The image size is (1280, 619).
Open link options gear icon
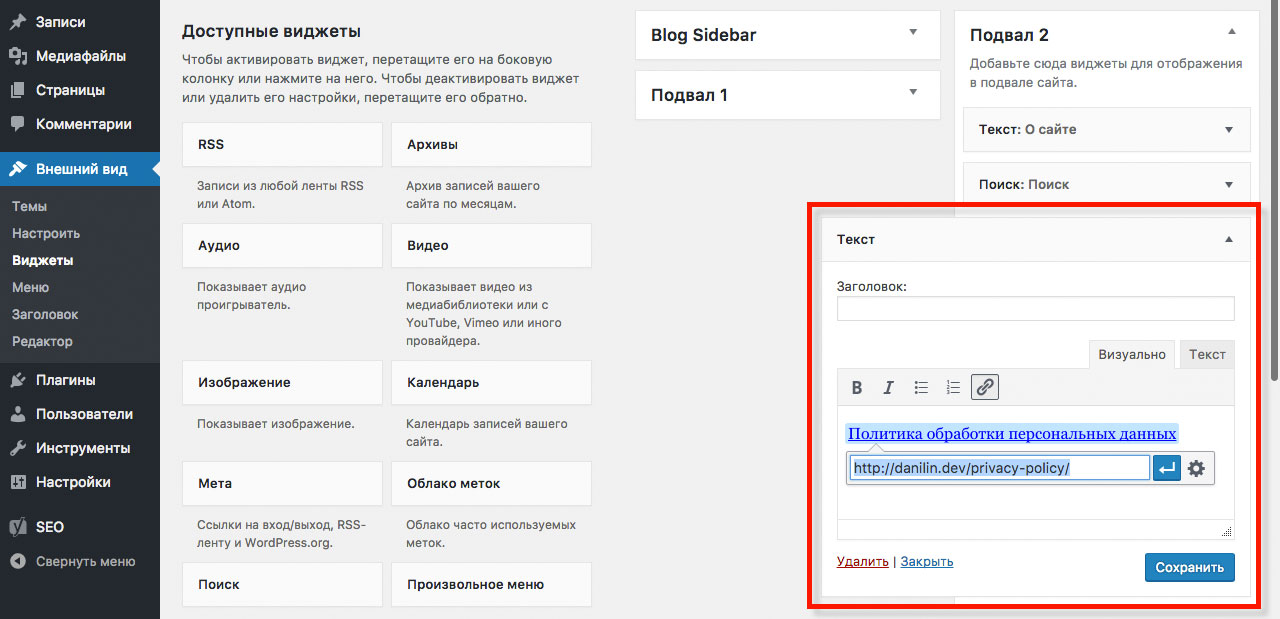coord(1196,468)
